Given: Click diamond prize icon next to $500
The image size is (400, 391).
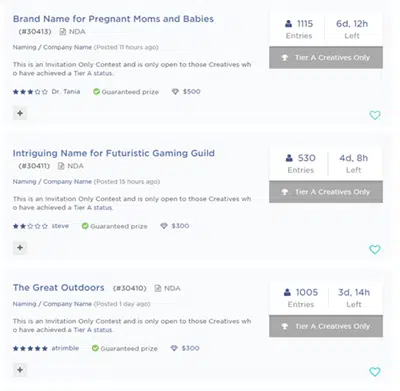Looking at the screenshot, I should pyautogui.click(x=175, y=92).
